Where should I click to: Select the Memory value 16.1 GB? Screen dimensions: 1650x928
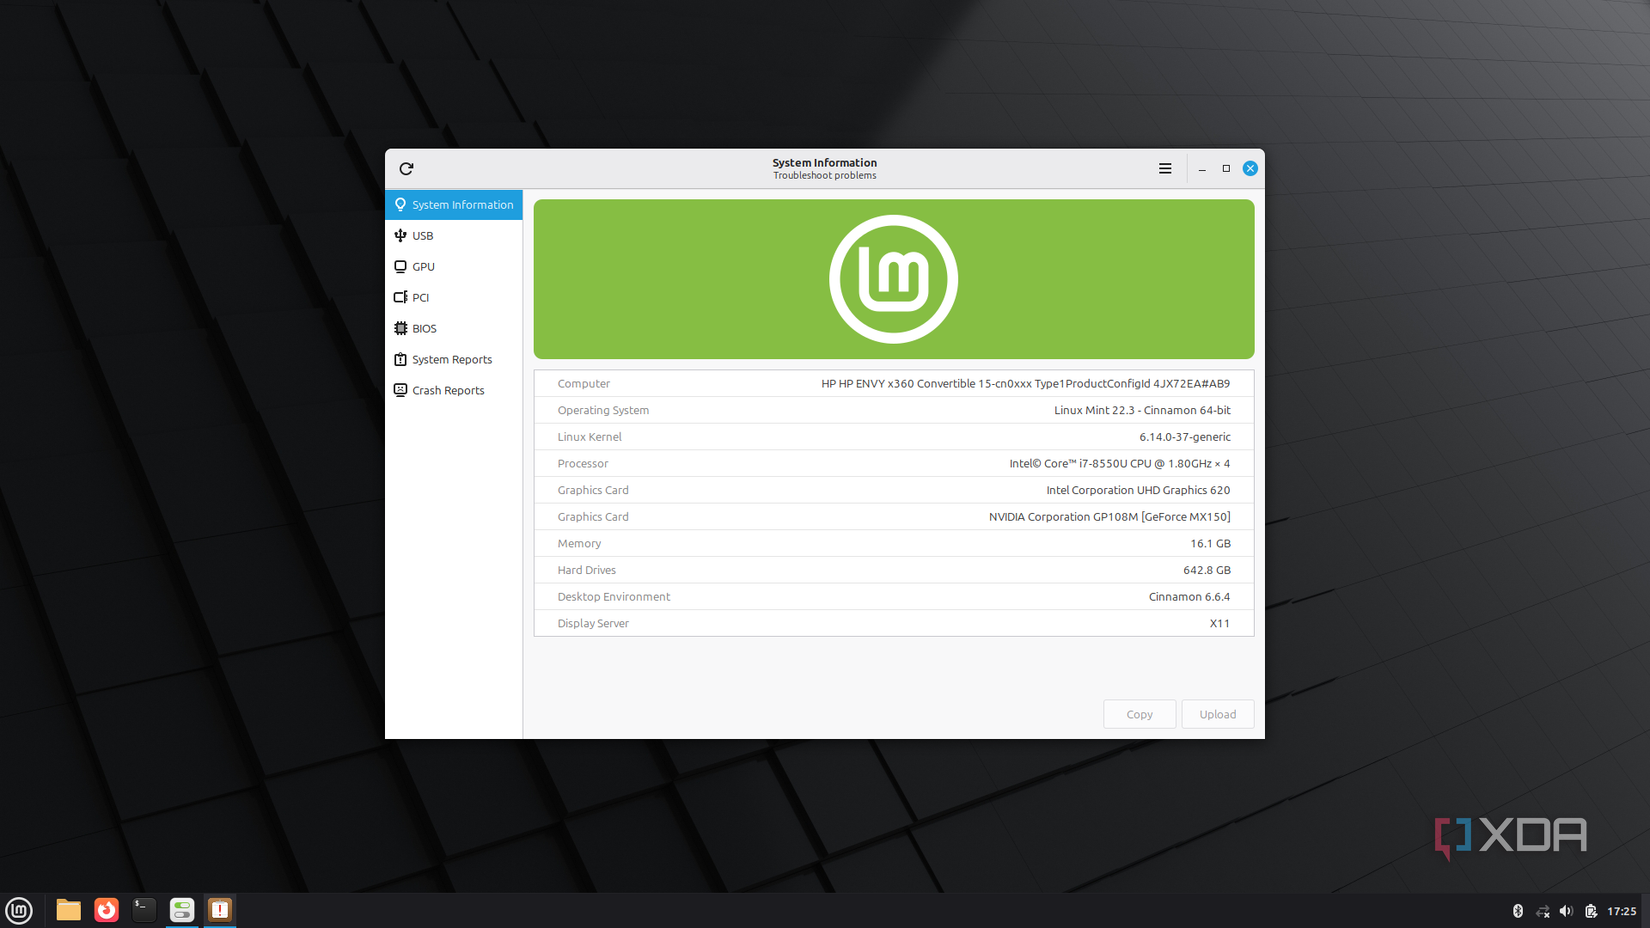pos(1210,544)
